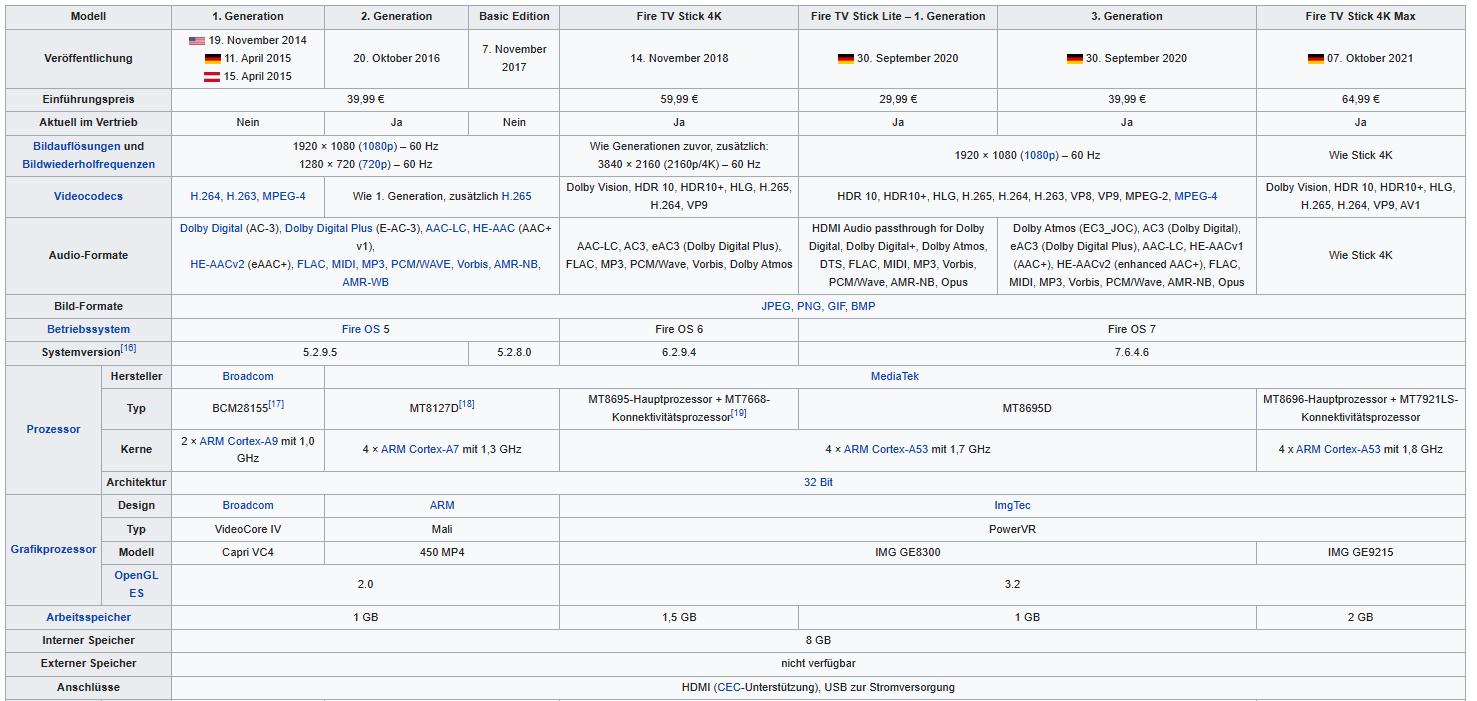Image resolution: width=1477 pixels, height=701 pixels.
Task: Open footnote [18] next to MT8127D
Action: (466, 405)
